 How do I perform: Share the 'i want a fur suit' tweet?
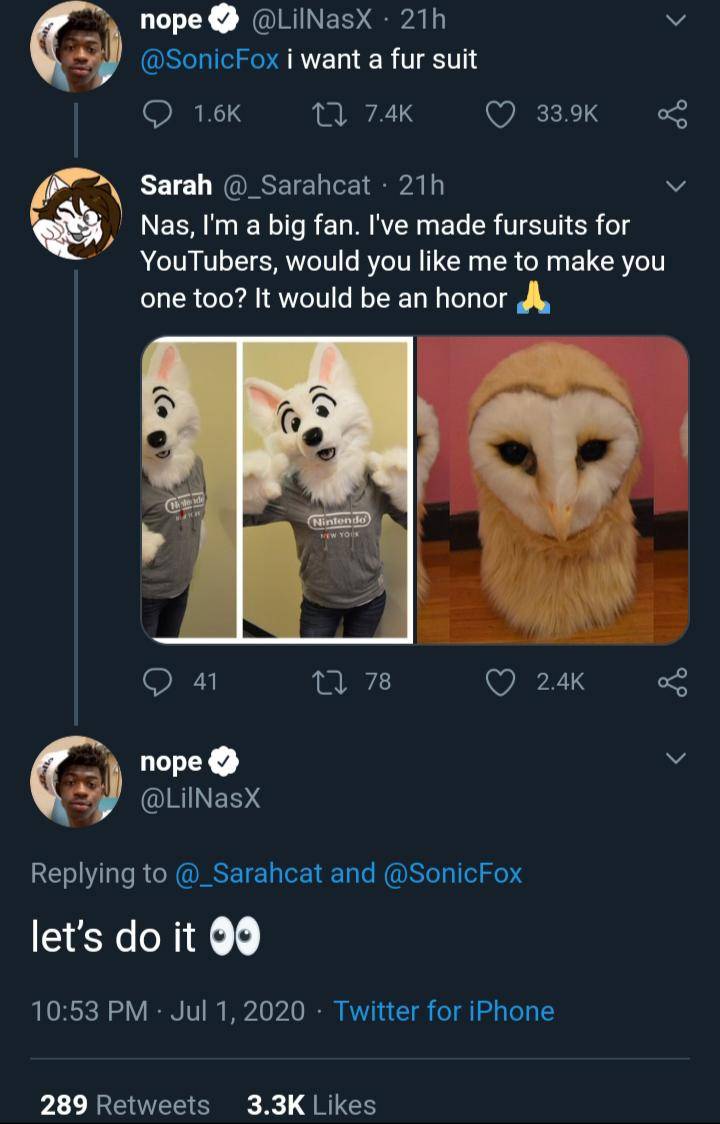coord(673,115)
